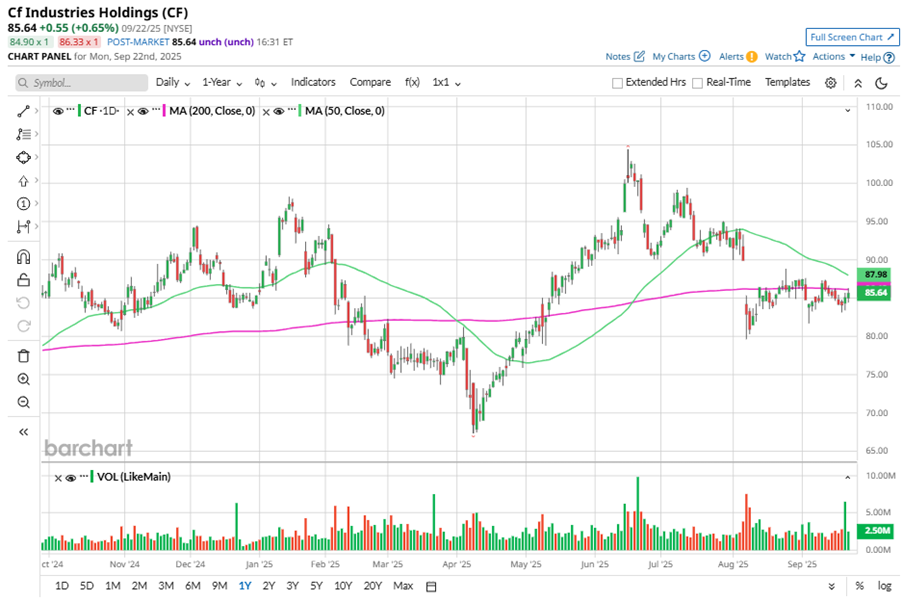Toggle visibility of CF 1D series
902x601 pixels.
58,111
